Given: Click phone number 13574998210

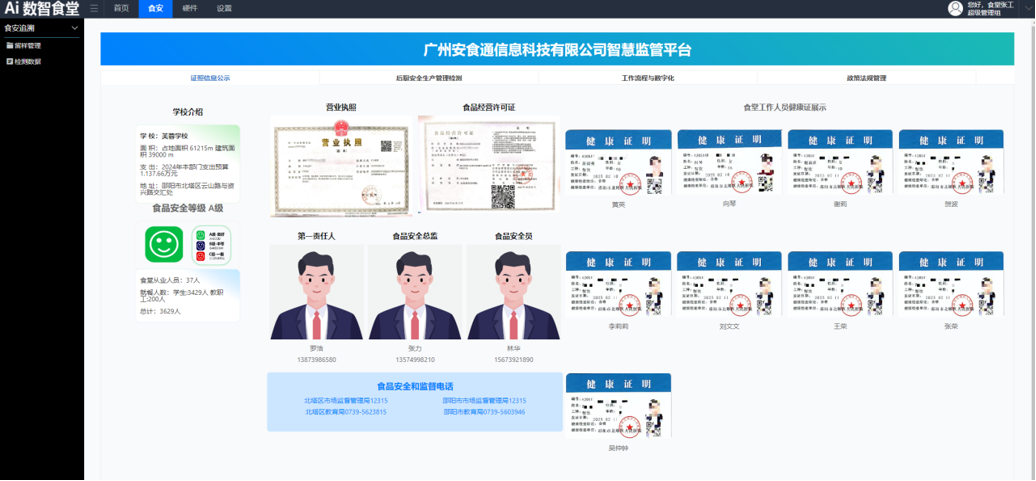Looking at the screenshot, I should pyautogui.click(x=415, y=360).
